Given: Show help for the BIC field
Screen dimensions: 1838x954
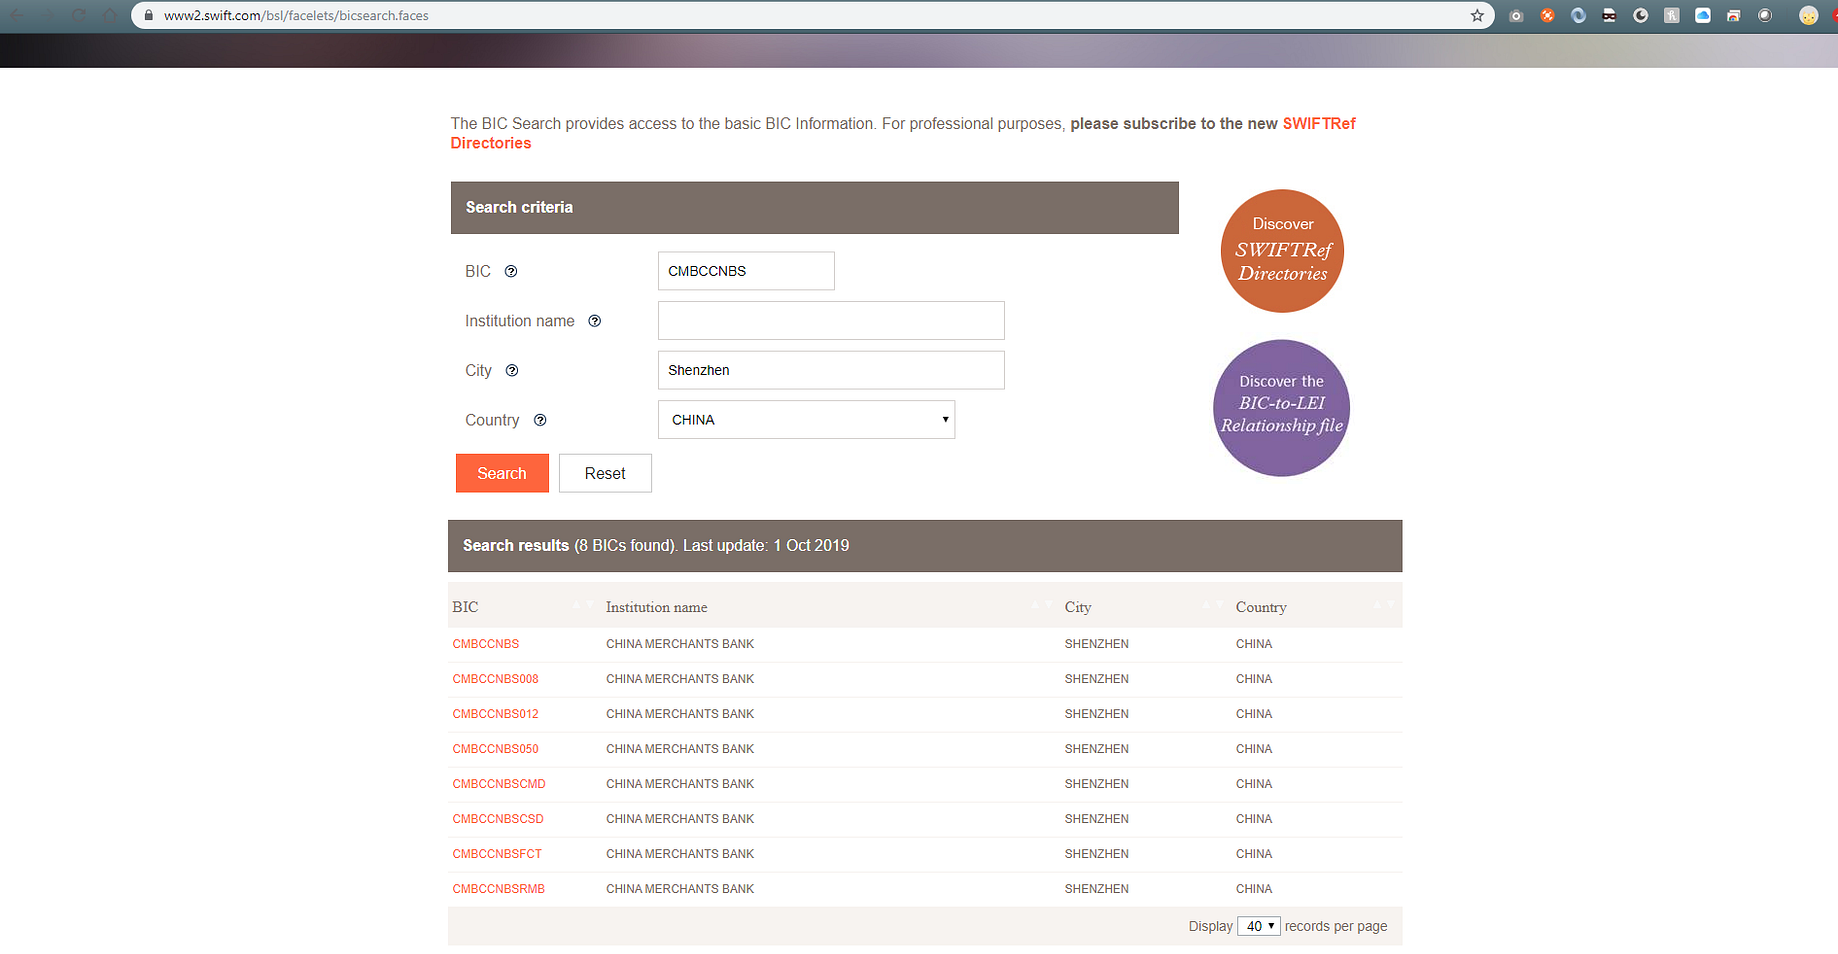Looking at the screenshot, I should (x=511, y=271).
